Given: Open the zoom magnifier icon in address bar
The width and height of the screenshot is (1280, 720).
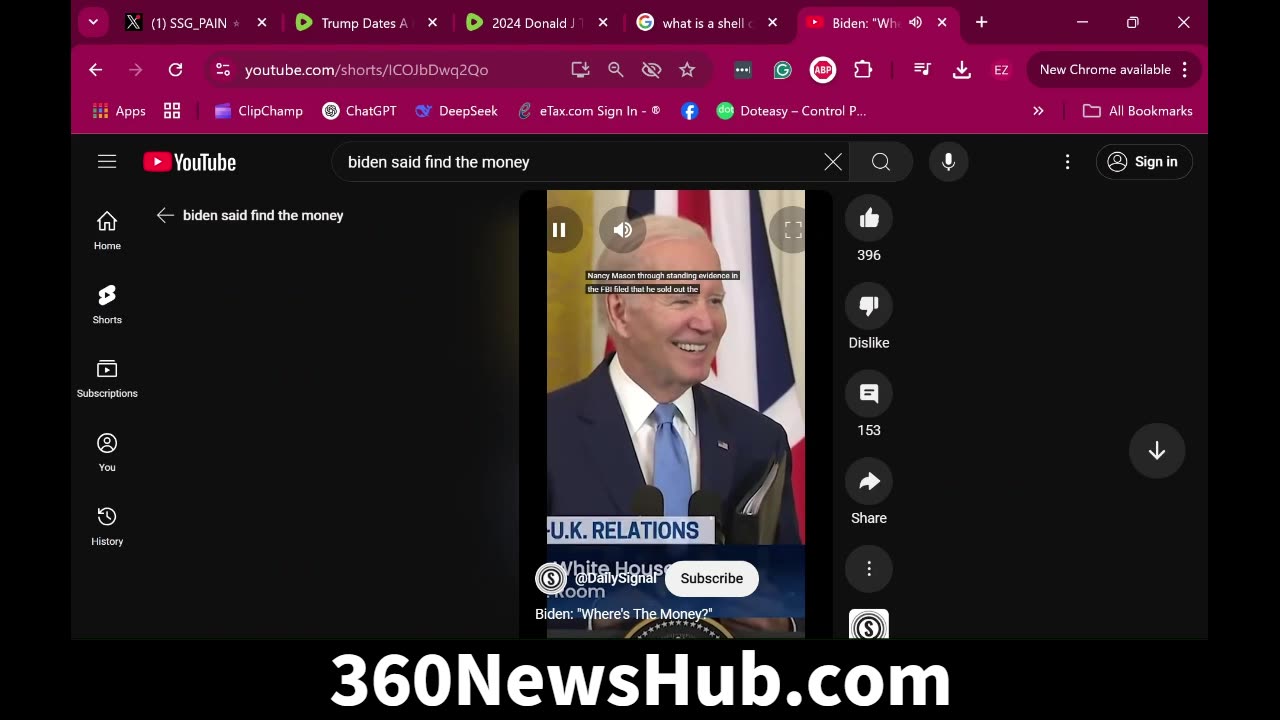Looking at the screenshot, I should pyautogui.click(x=616, y=69).
